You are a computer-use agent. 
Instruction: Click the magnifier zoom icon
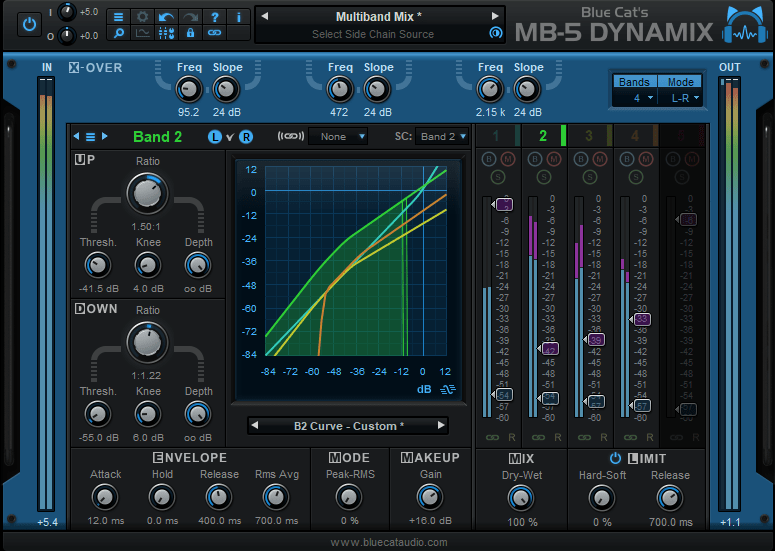[x=118, y=33]
